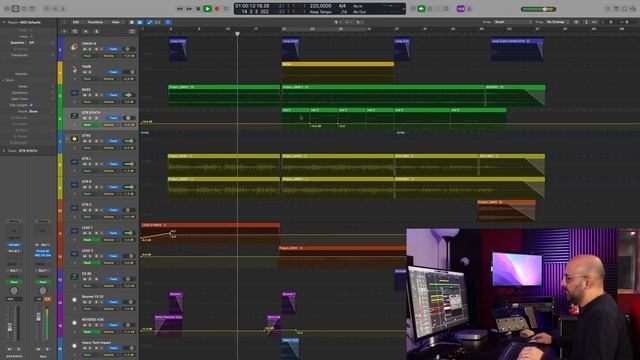Screen dimensions: 640x360
Task: Click the Forward transport button
Action: pyautogui.click(x=189, y=9)
